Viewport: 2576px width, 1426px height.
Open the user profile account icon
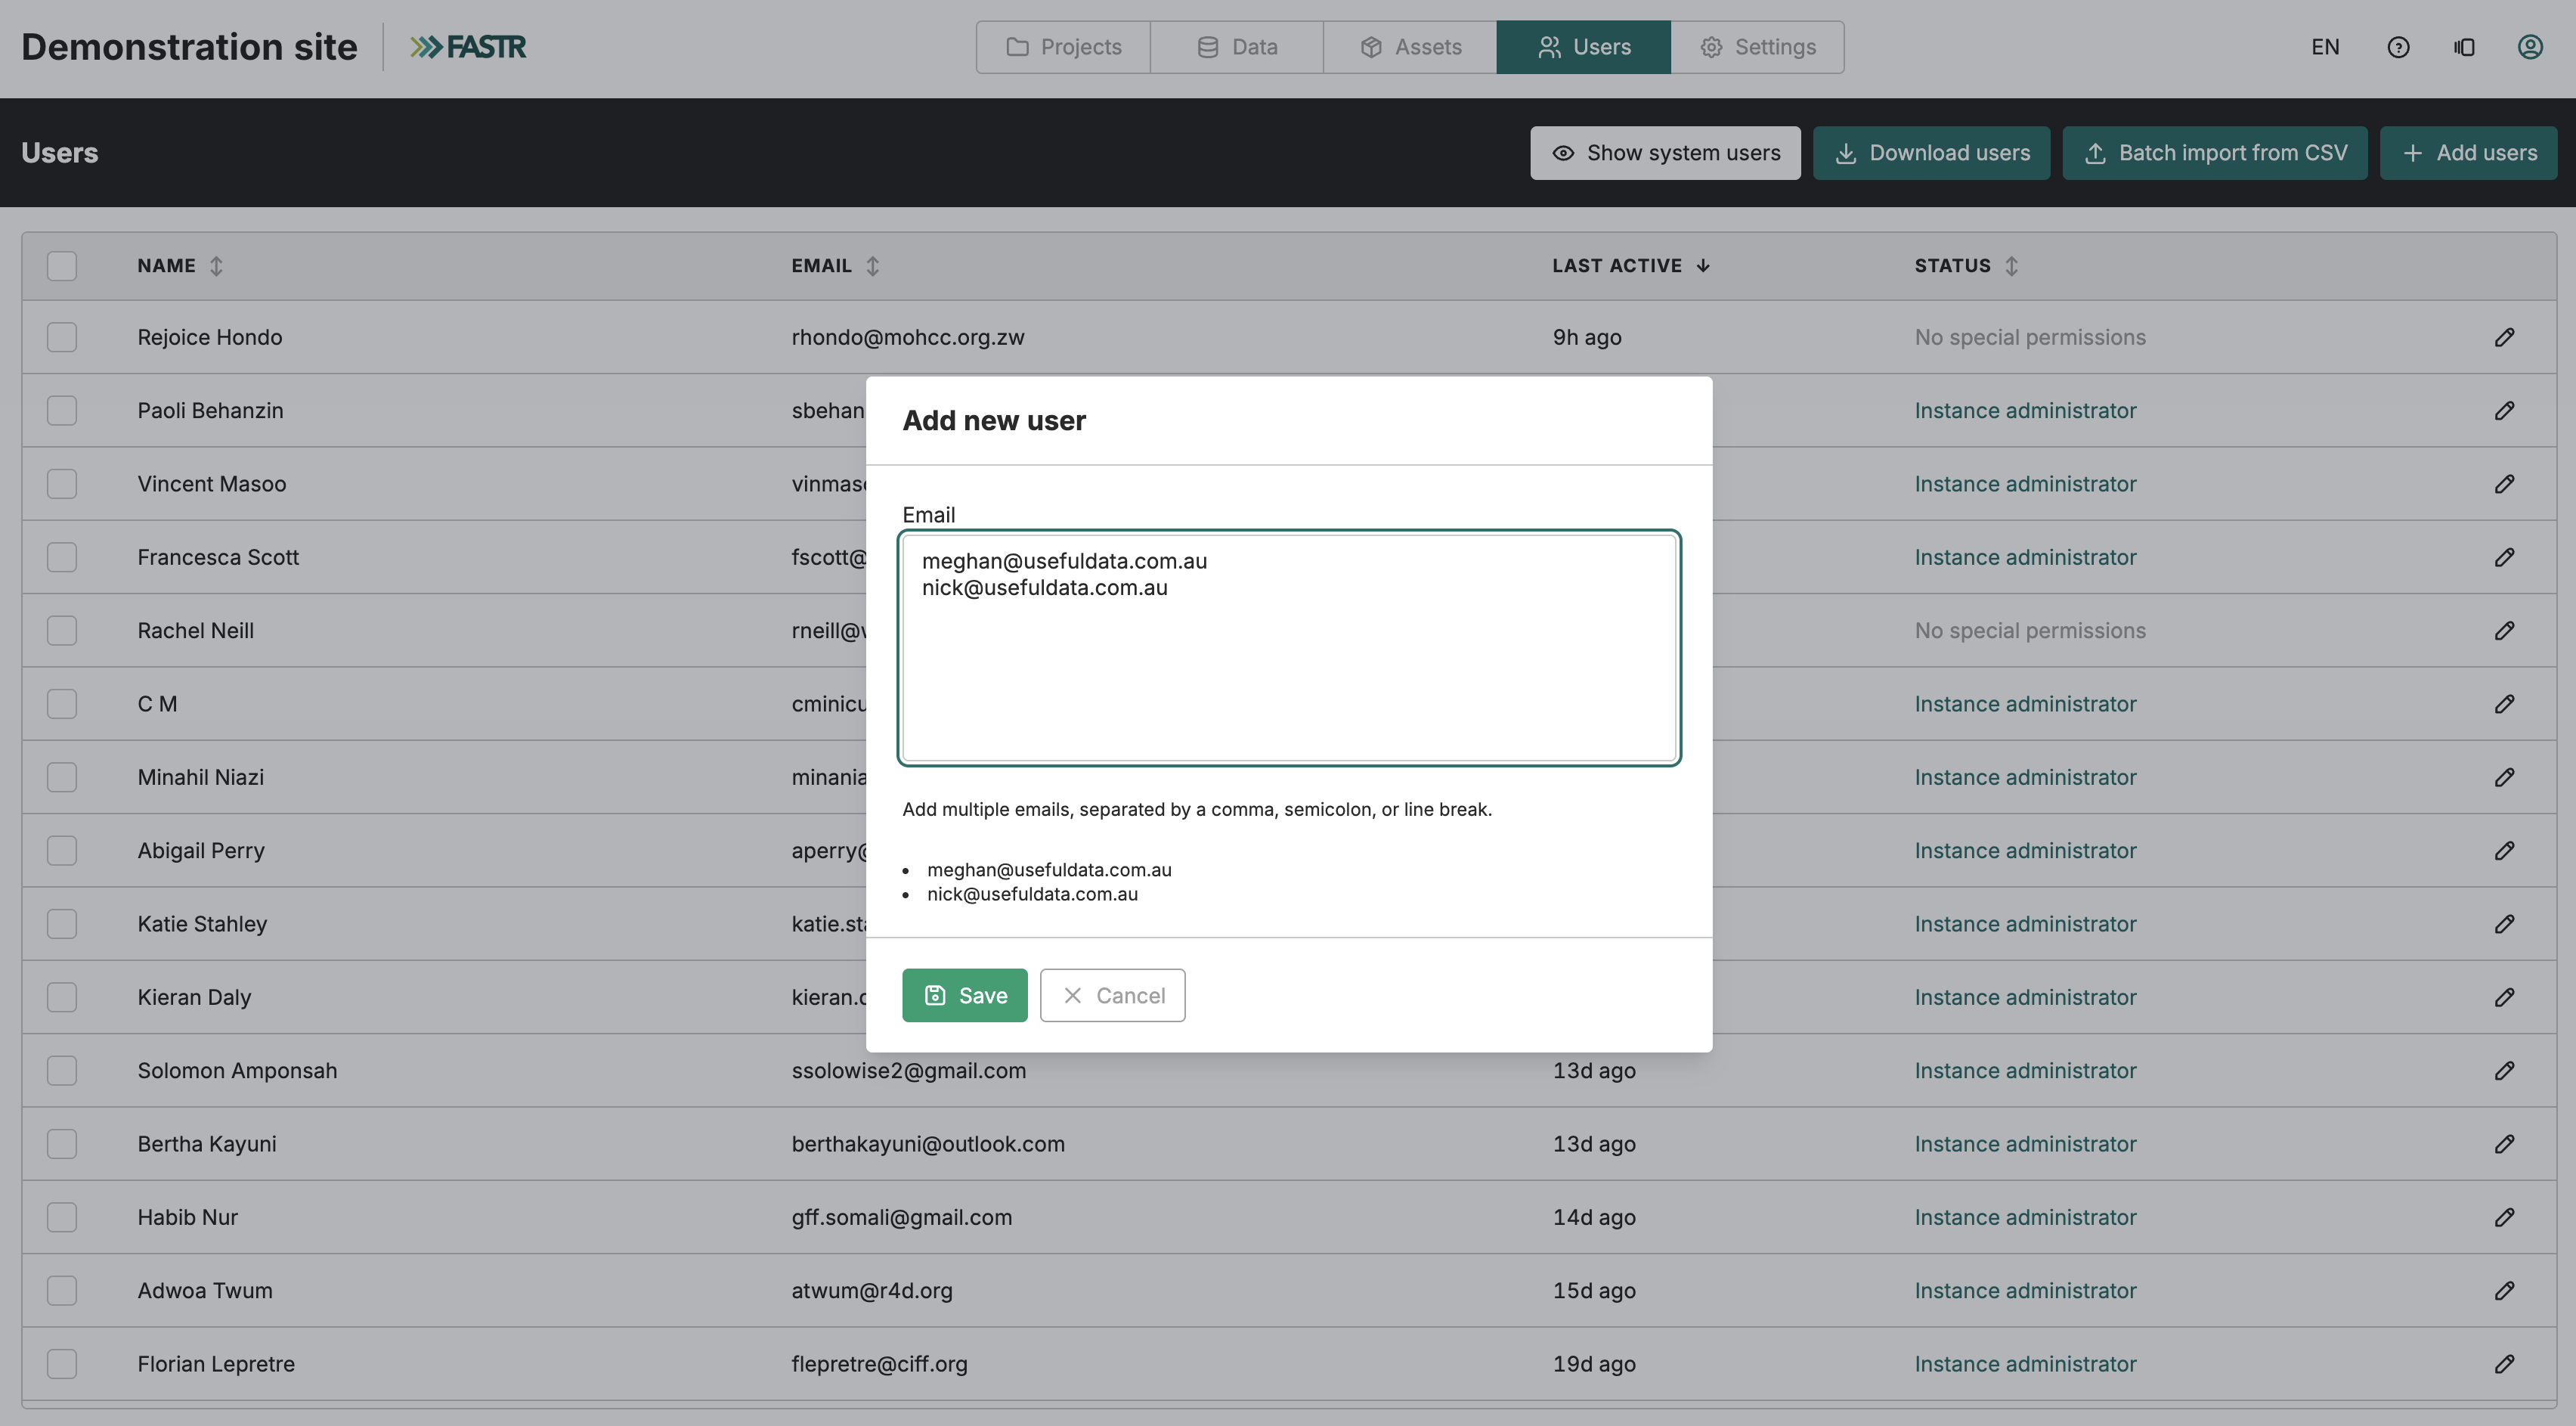pos(2530,47)
